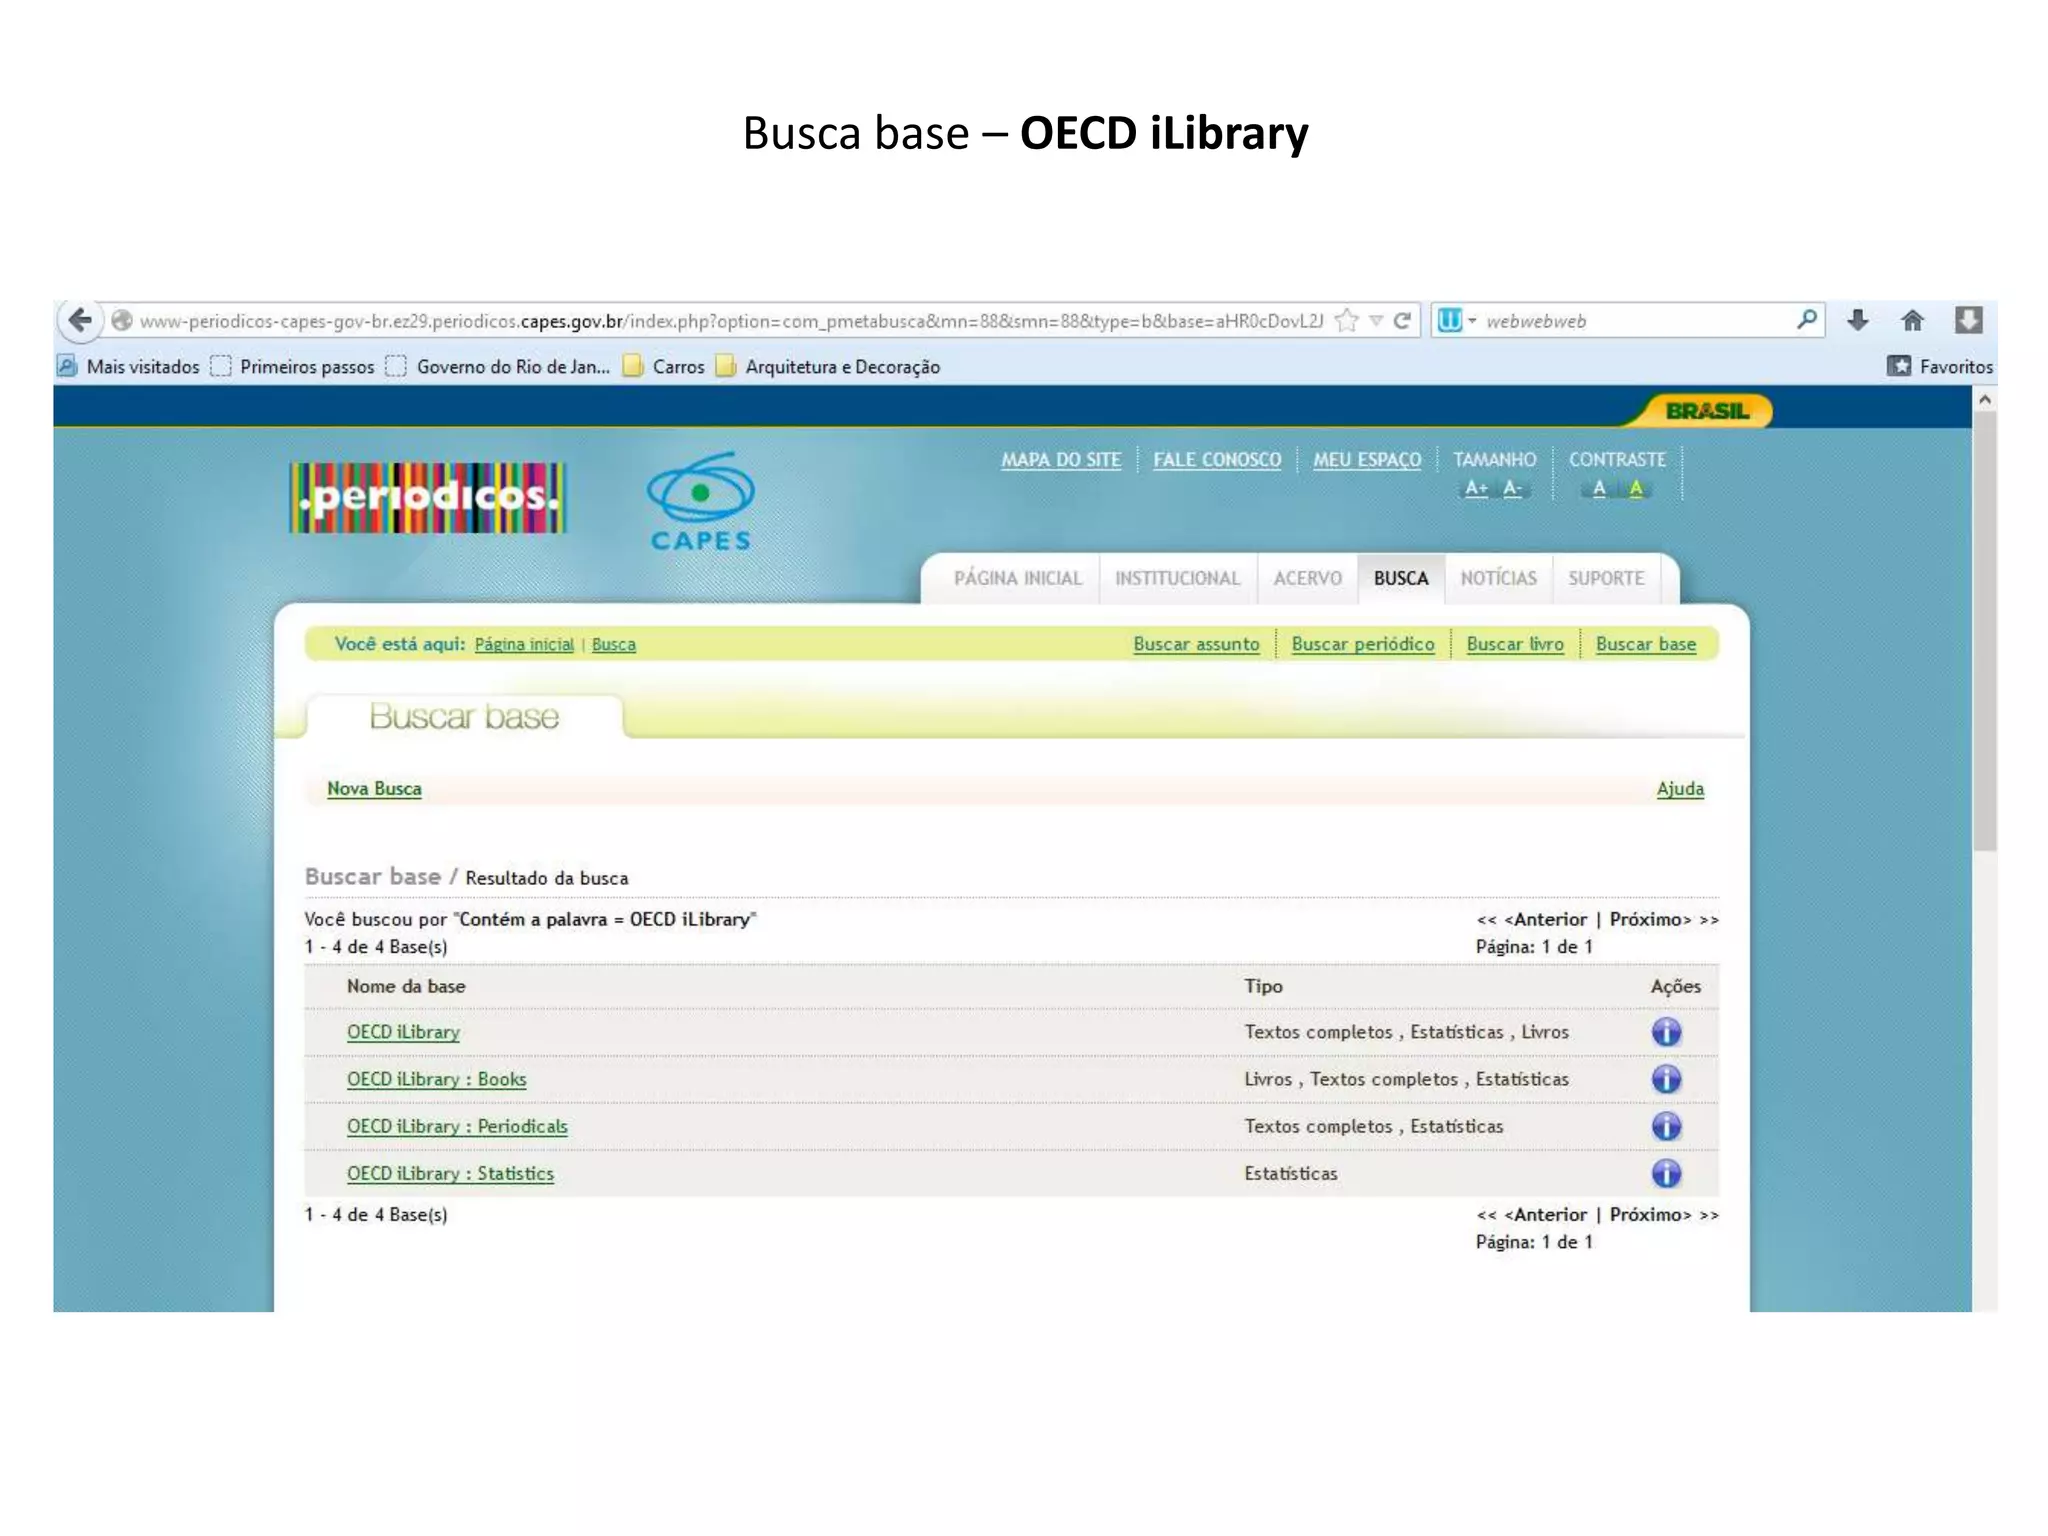The image size is (2048, 1536).
Task: Open Governo do Rio de Jan... bookmark
Action: 498,367
